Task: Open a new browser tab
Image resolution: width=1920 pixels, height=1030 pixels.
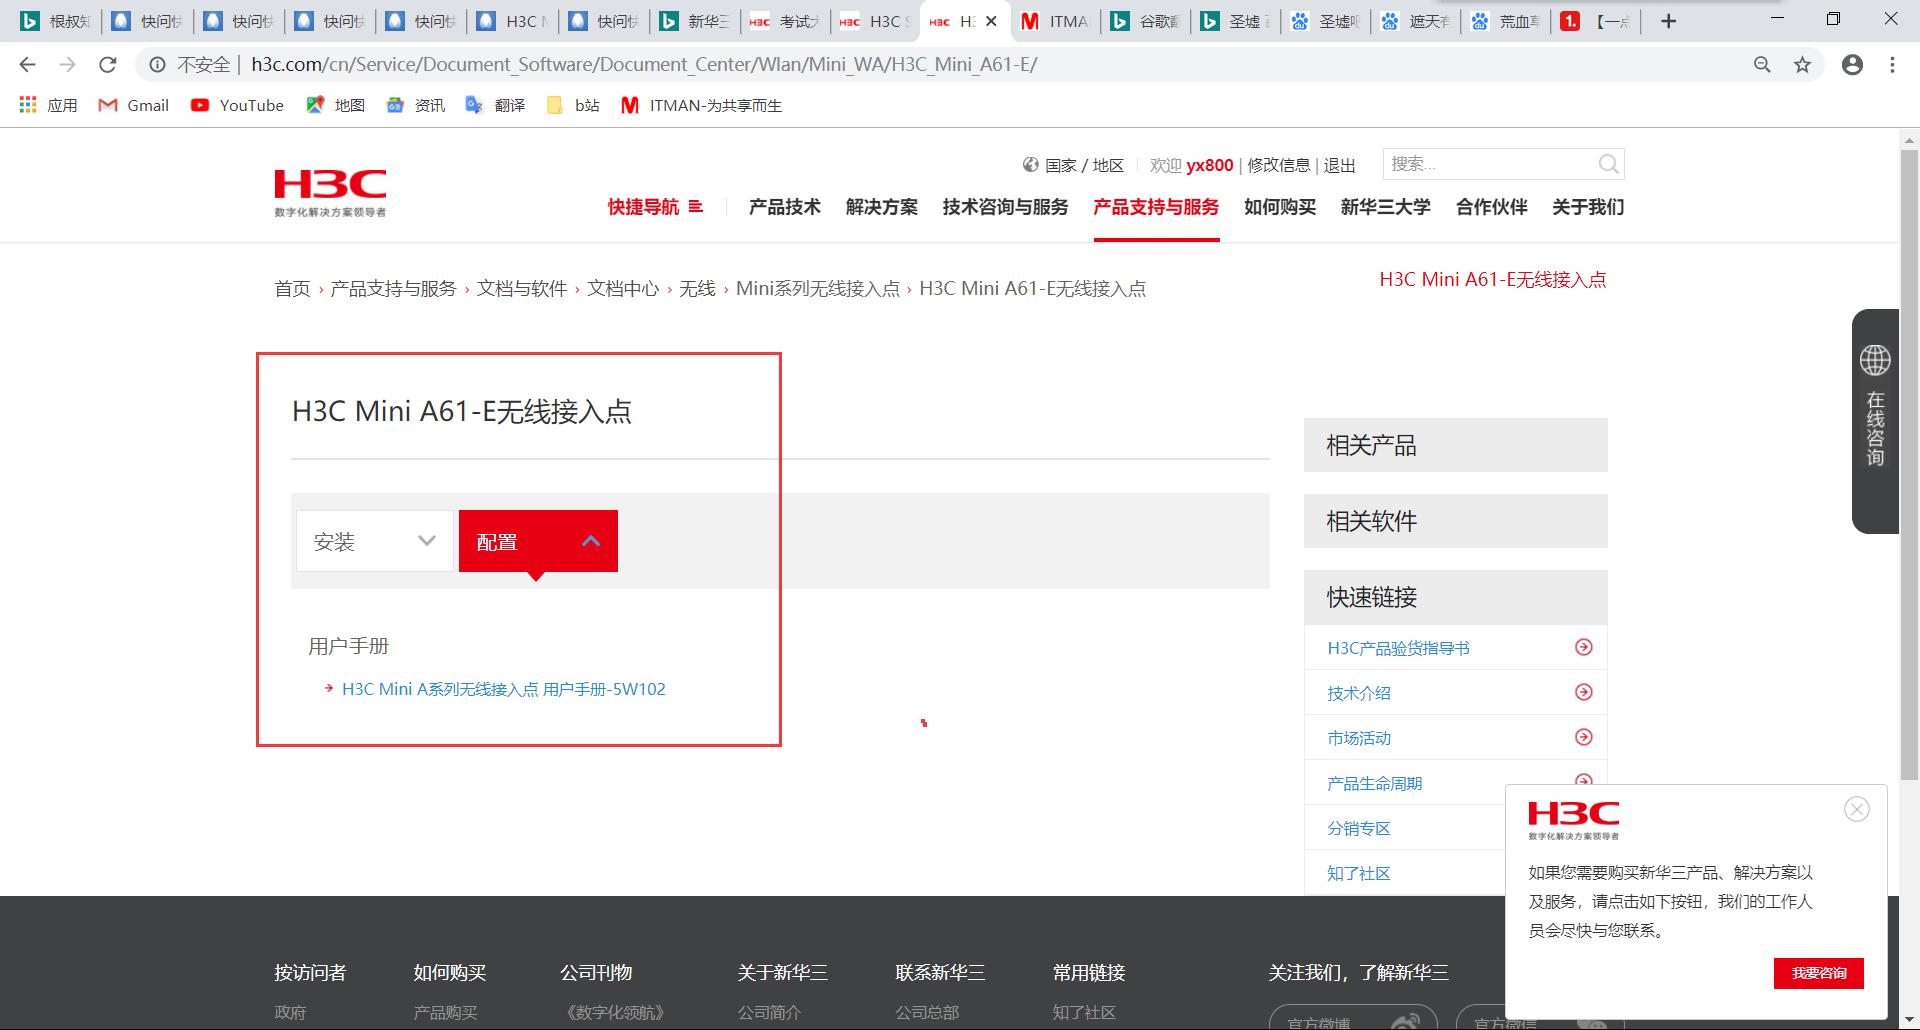Action: tap(1668, 21)
